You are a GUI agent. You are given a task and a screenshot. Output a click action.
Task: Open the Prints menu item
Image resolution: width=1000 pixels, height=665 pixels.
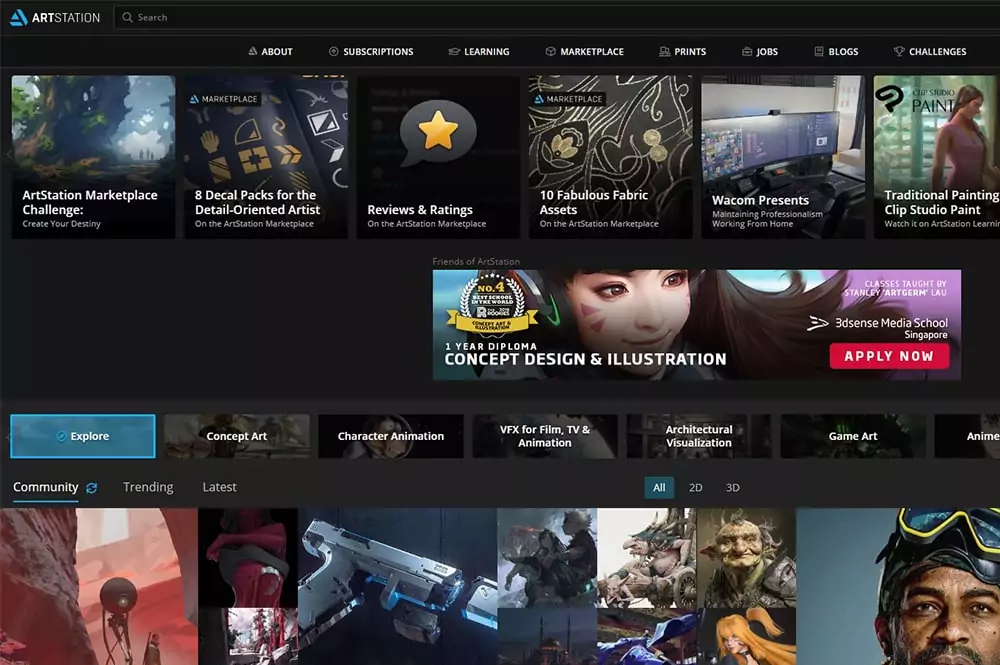pyautogui.click(x=682, y=51)
